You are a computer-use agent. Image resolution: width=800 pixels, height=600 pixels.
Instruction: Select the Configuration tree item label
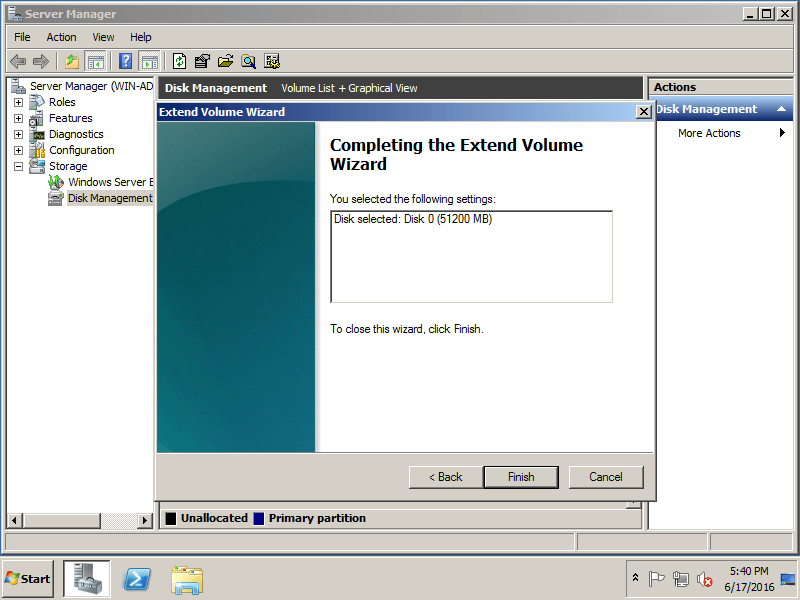tap(82, 150)
